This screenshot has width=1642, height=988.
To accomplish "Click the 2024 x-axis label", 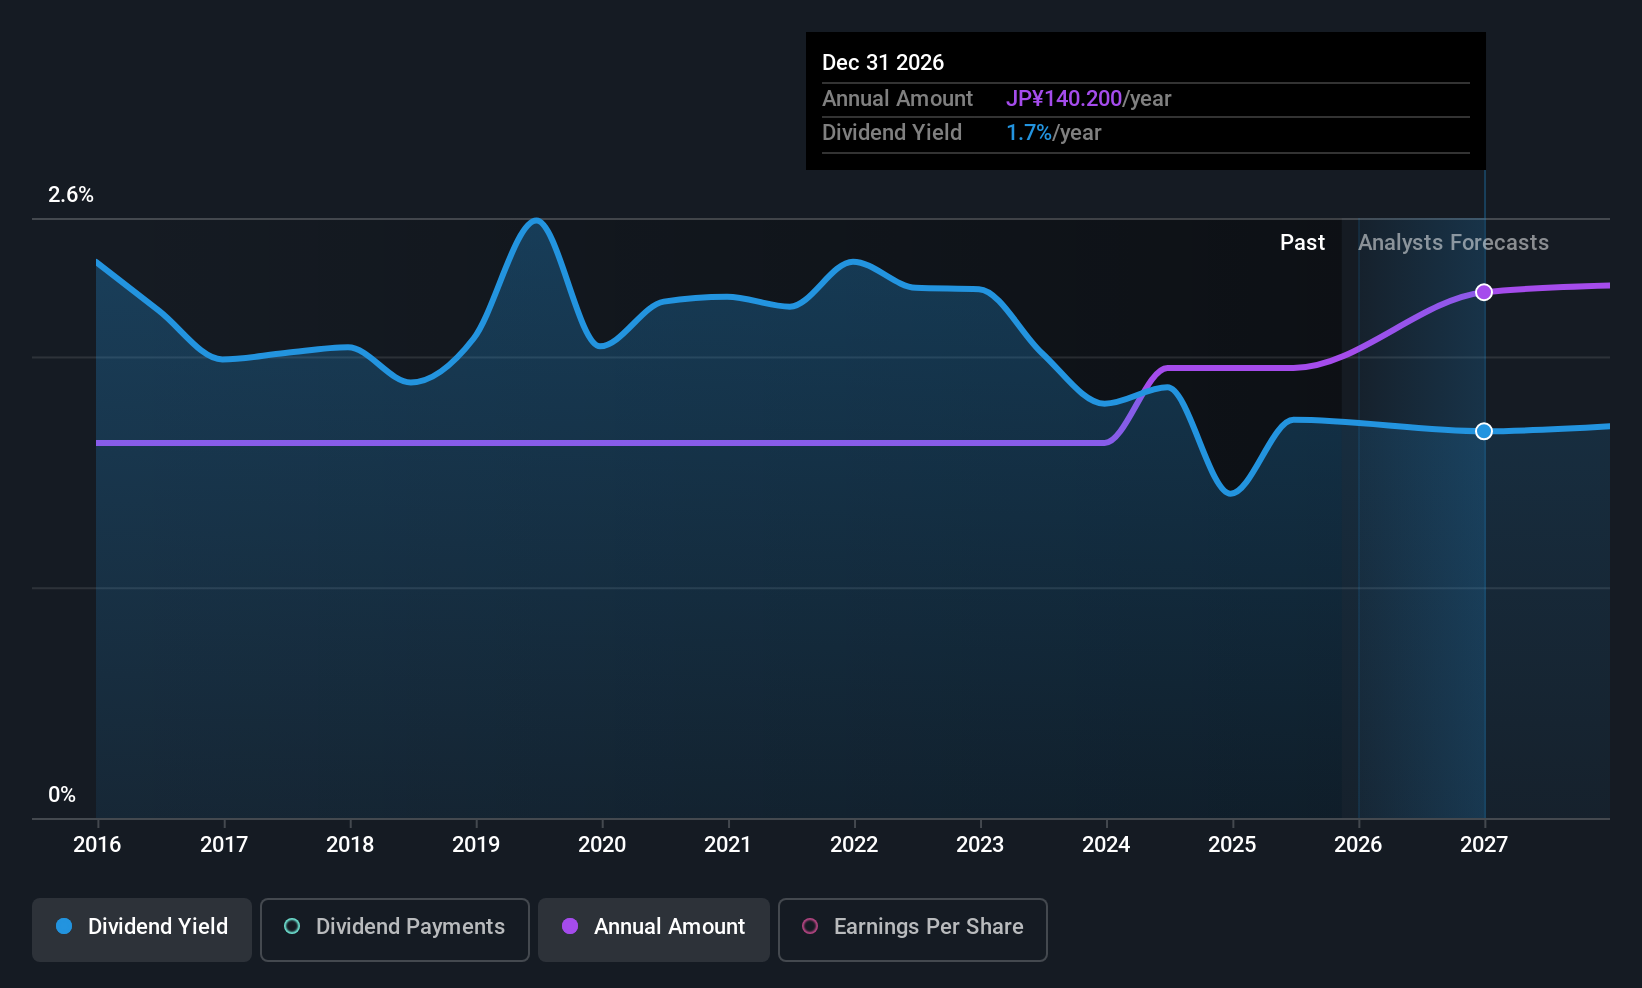I will coord(1106,845).
